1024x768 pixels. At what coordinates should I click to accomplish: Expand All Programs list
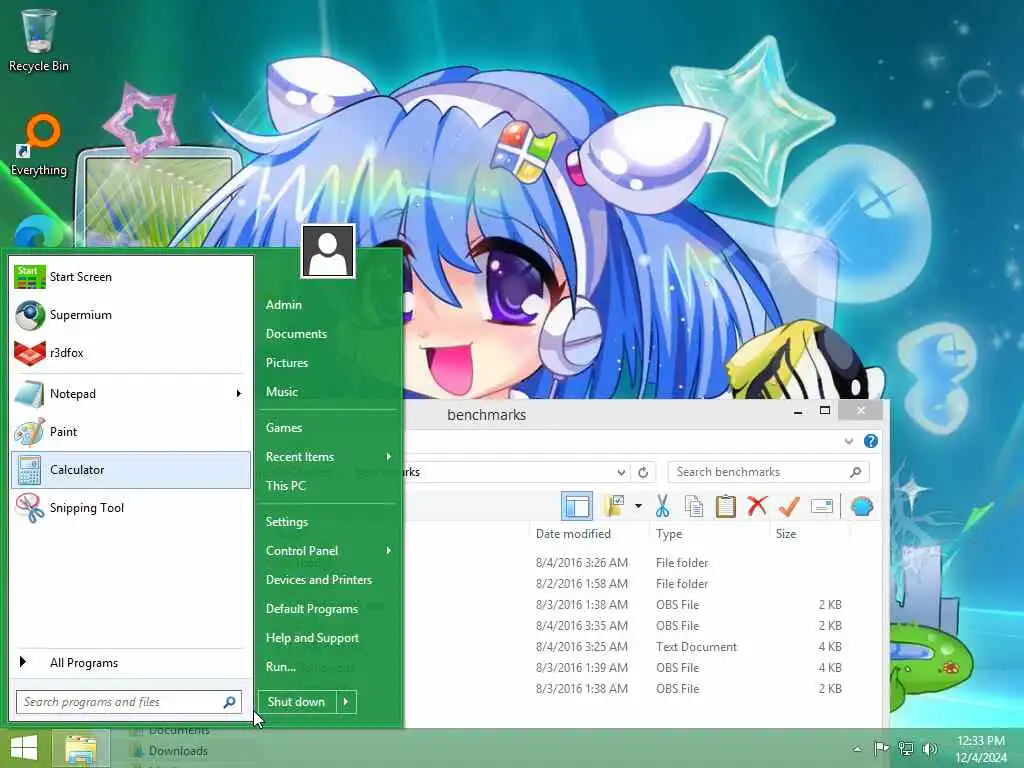coord(131,663)
